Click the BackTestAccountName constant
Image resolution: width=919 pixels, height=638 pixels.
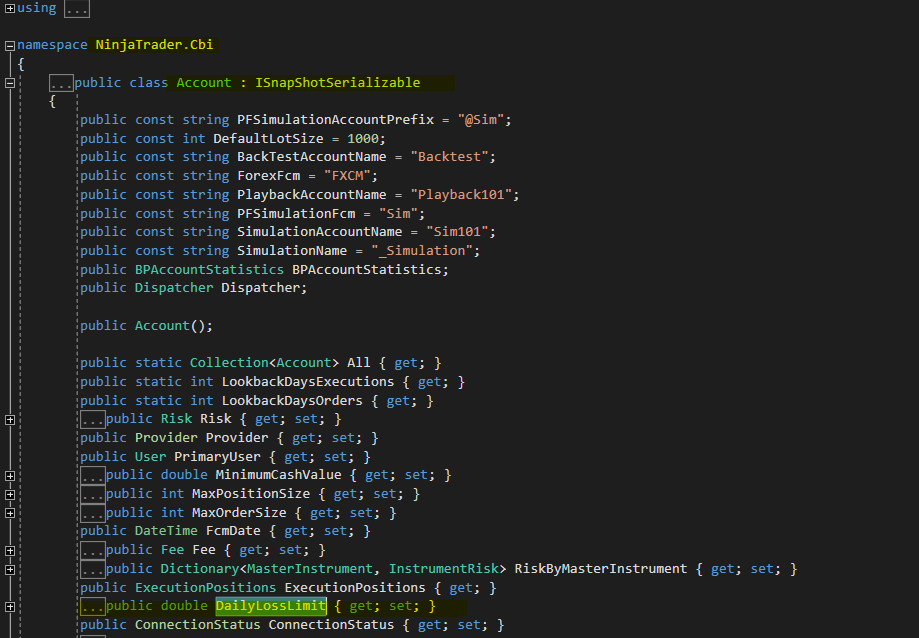tap(311, 156)
